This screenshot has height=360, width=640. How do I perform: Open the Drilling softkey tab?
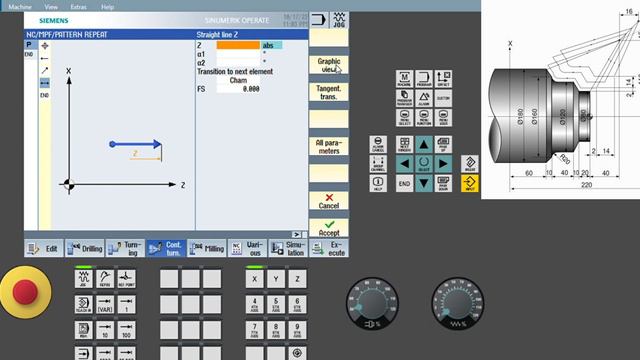(84, 248)
